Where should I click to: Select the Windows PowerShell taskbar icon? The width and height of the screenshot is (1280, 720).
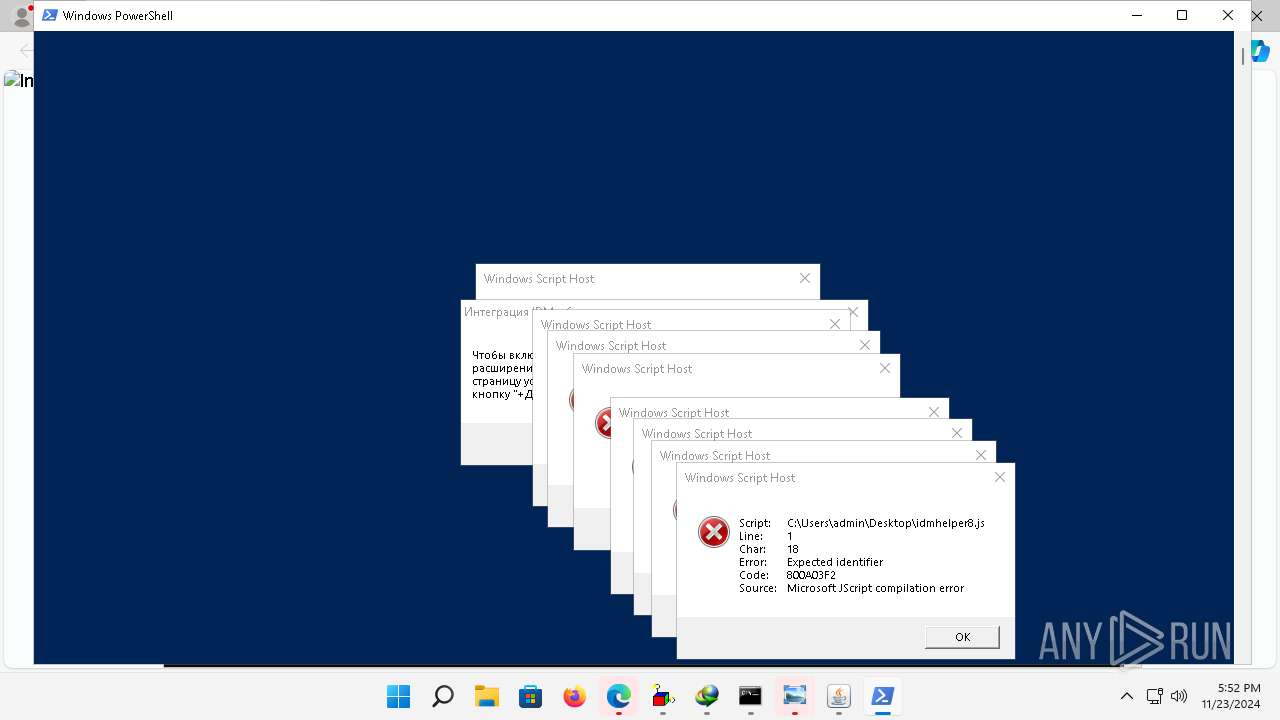[x=882, y=696]
